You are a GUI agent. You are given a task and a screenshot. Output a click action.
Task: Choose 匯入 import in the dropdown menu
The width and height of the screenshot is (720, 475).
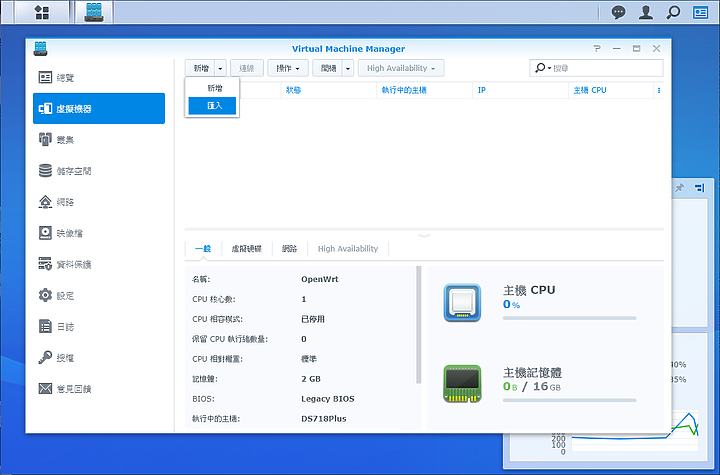(x=212, y=106)
